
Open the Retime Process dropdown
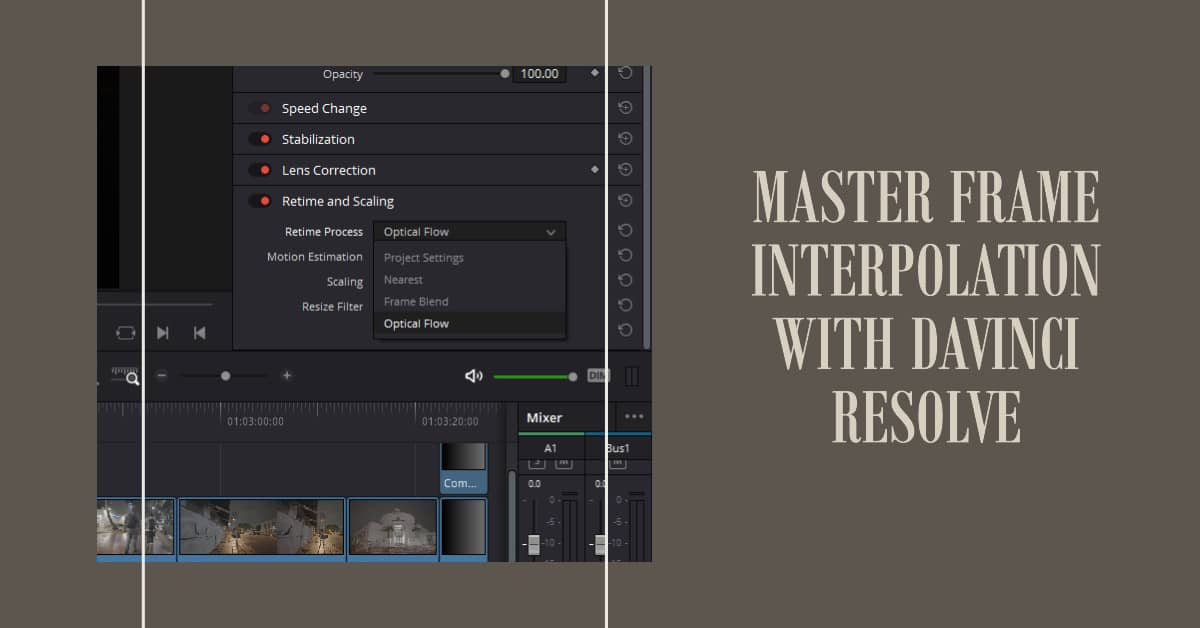[x=469, y=231]
